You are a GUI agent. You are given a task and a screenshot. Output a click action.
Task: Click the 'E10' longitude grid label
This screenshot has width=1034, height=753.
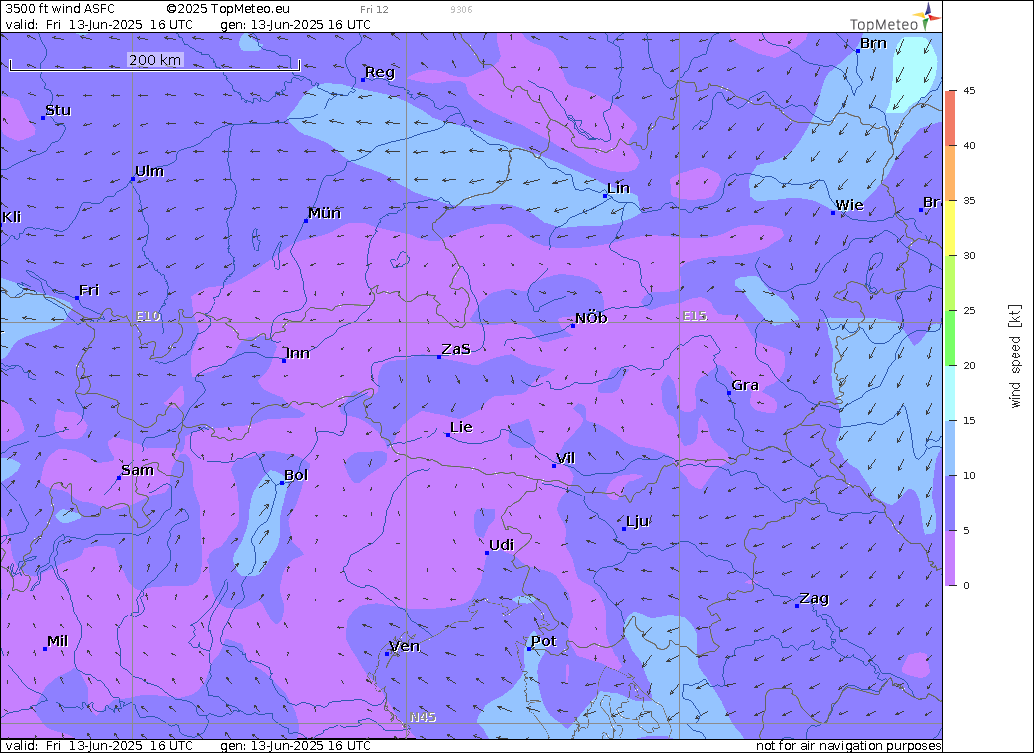pyautogui.click(x=148, y=316)
